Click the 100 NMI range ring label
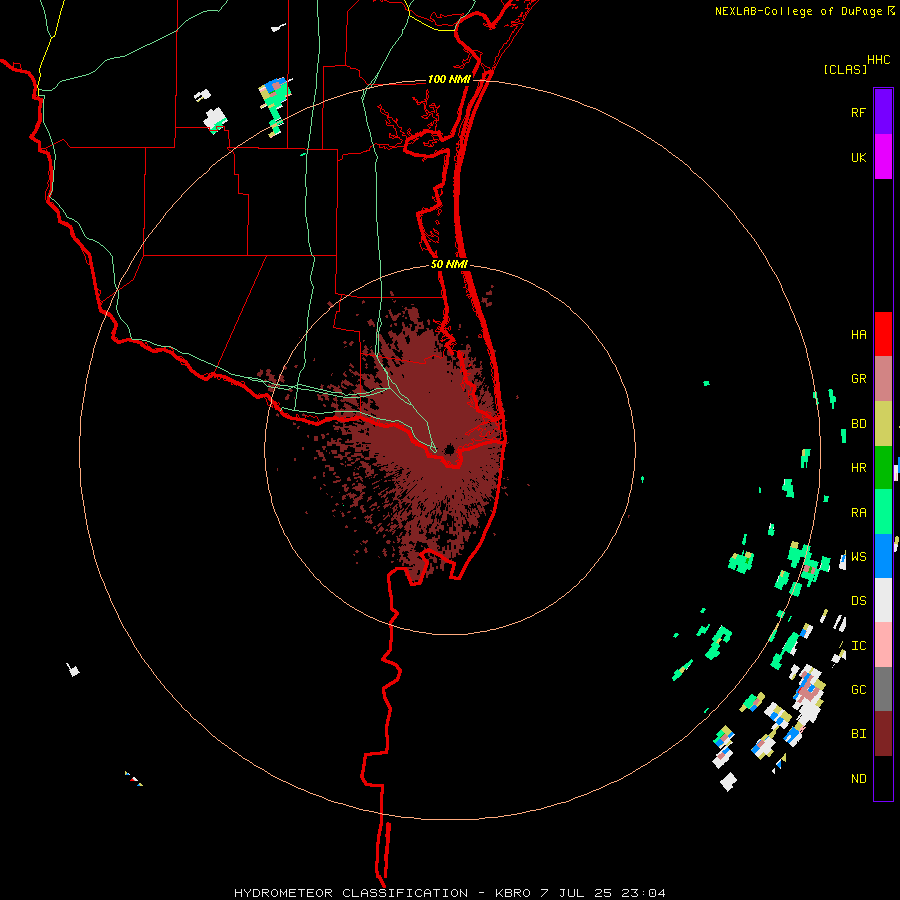This screenshot has height=900, width=900. (x=449, y=79)
